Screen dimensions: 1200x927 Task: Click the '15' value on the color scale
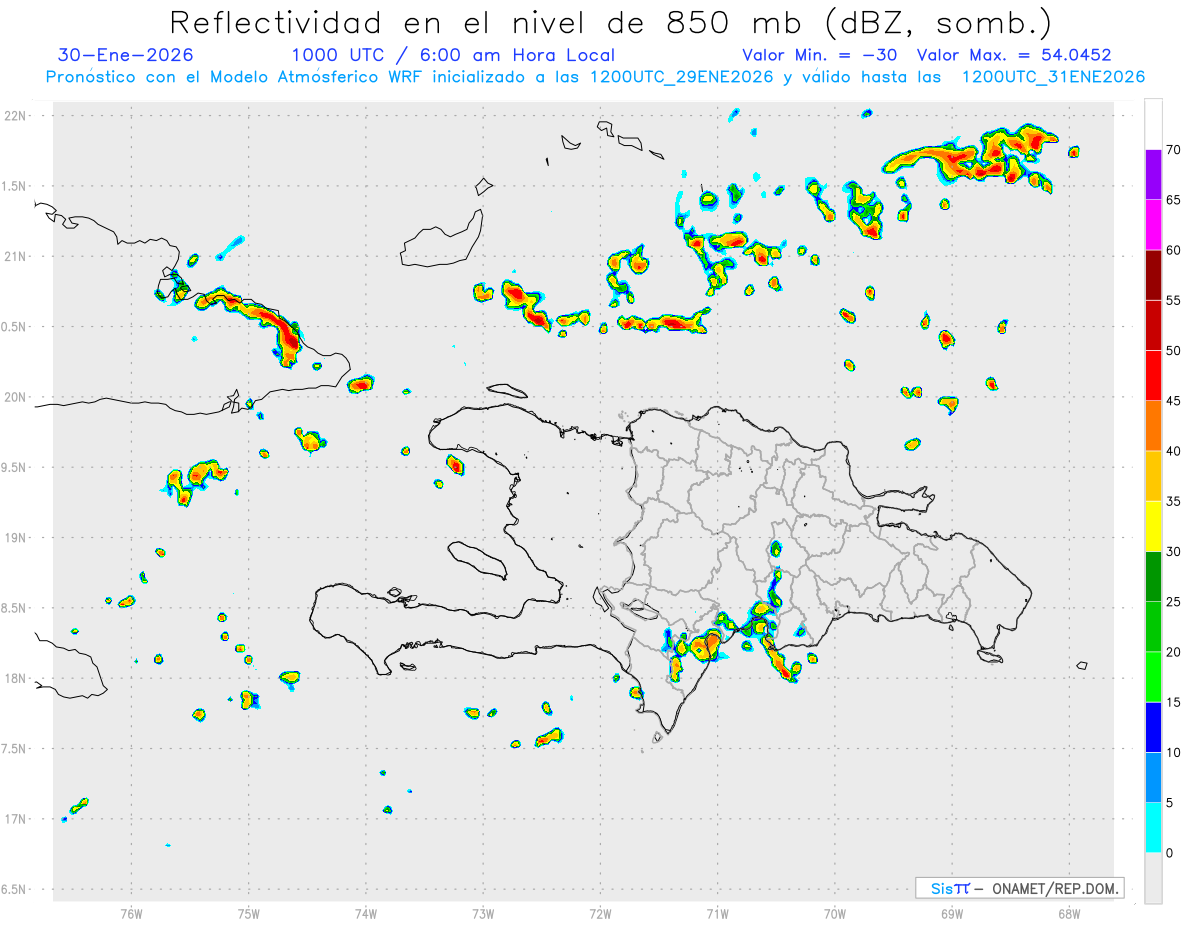1174,702
